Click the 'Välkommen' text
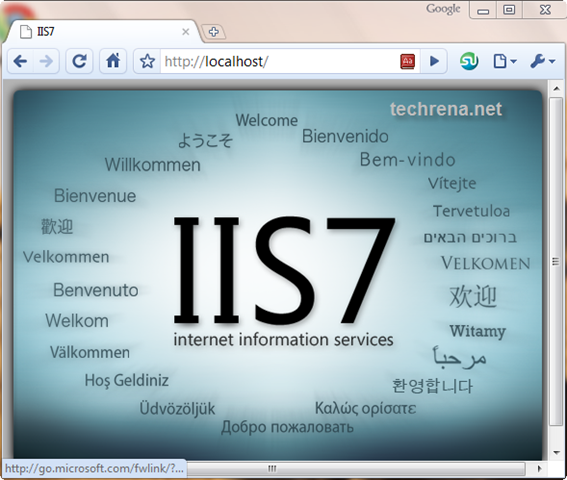 [90, 352]
